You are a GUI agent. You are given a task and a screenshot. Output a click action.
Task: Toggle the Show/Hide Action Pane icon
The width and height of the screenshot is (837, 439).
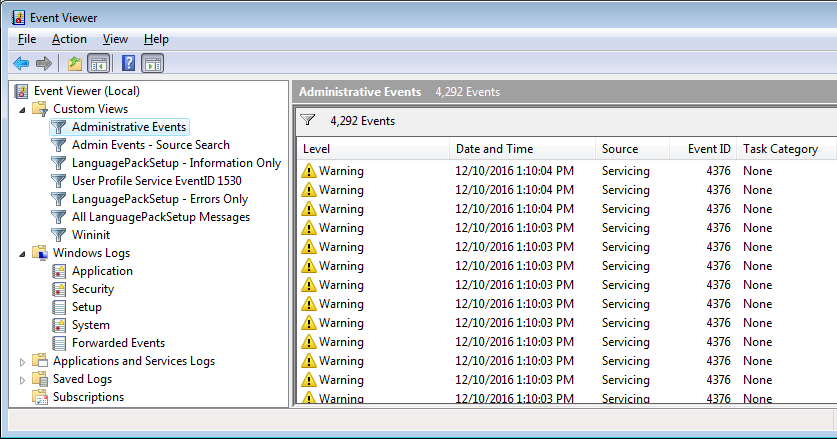(153, 64)
